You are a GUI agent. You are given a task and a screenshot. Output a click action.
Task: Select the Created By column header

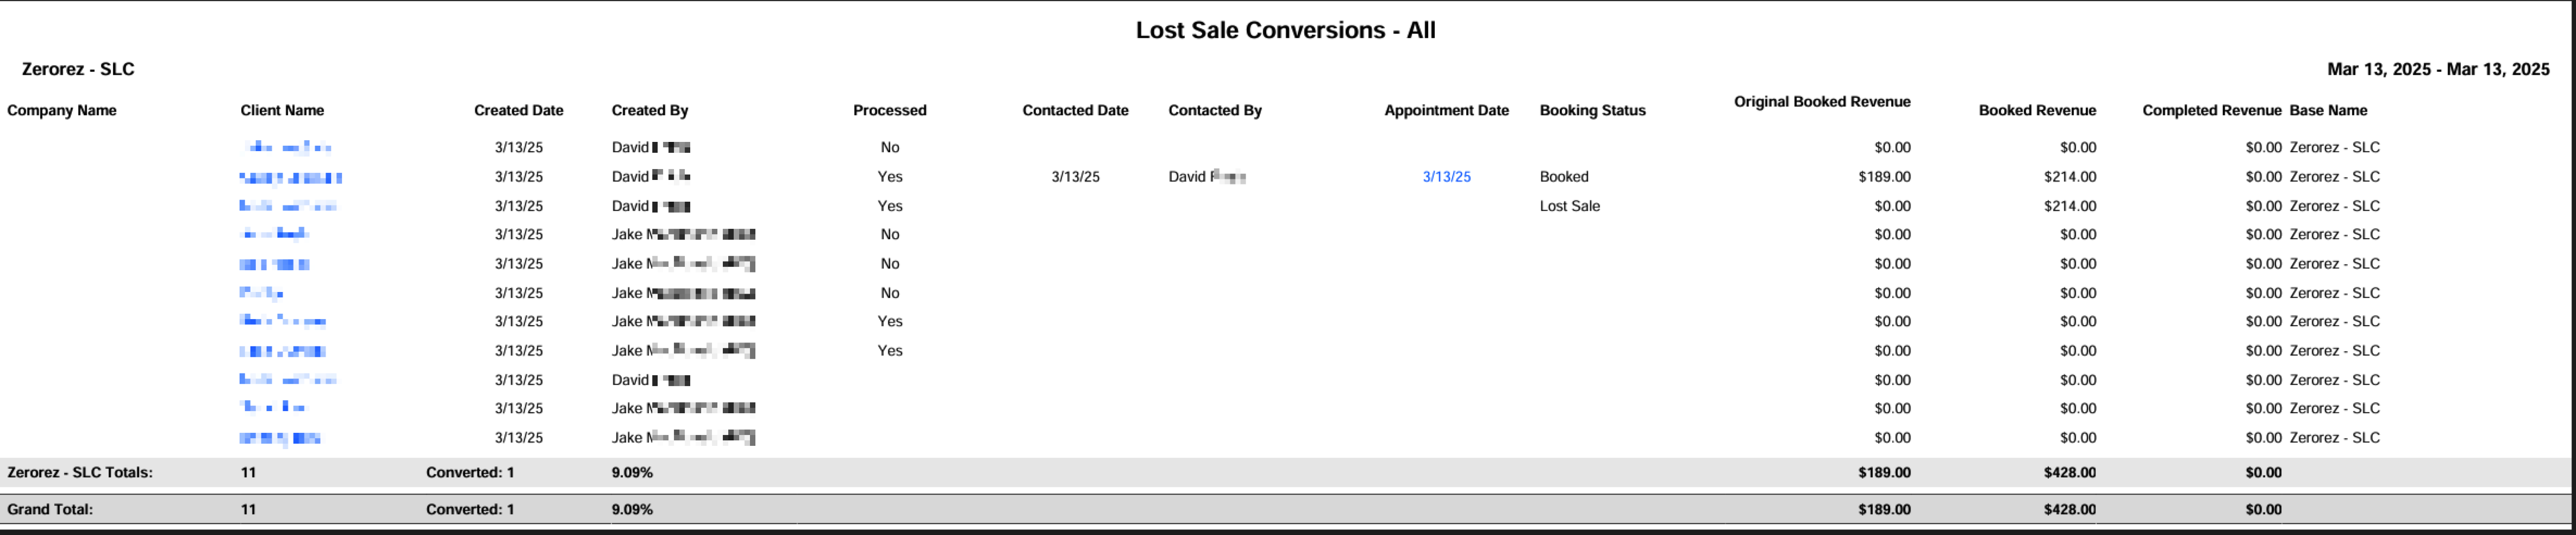650,110
